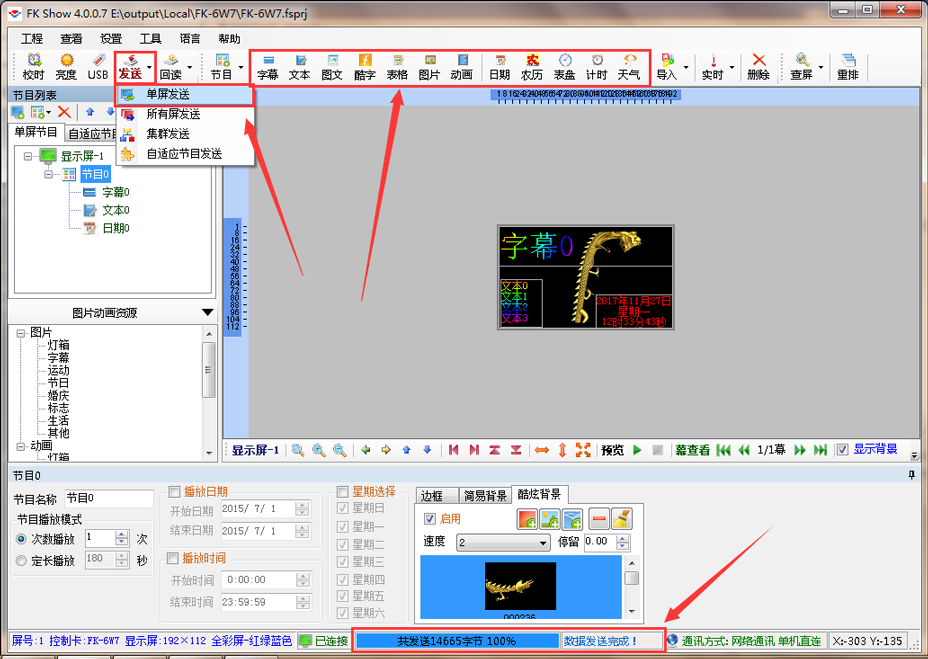
Task: Insert a 酷字 cool text area
Action: coord(365,67)
